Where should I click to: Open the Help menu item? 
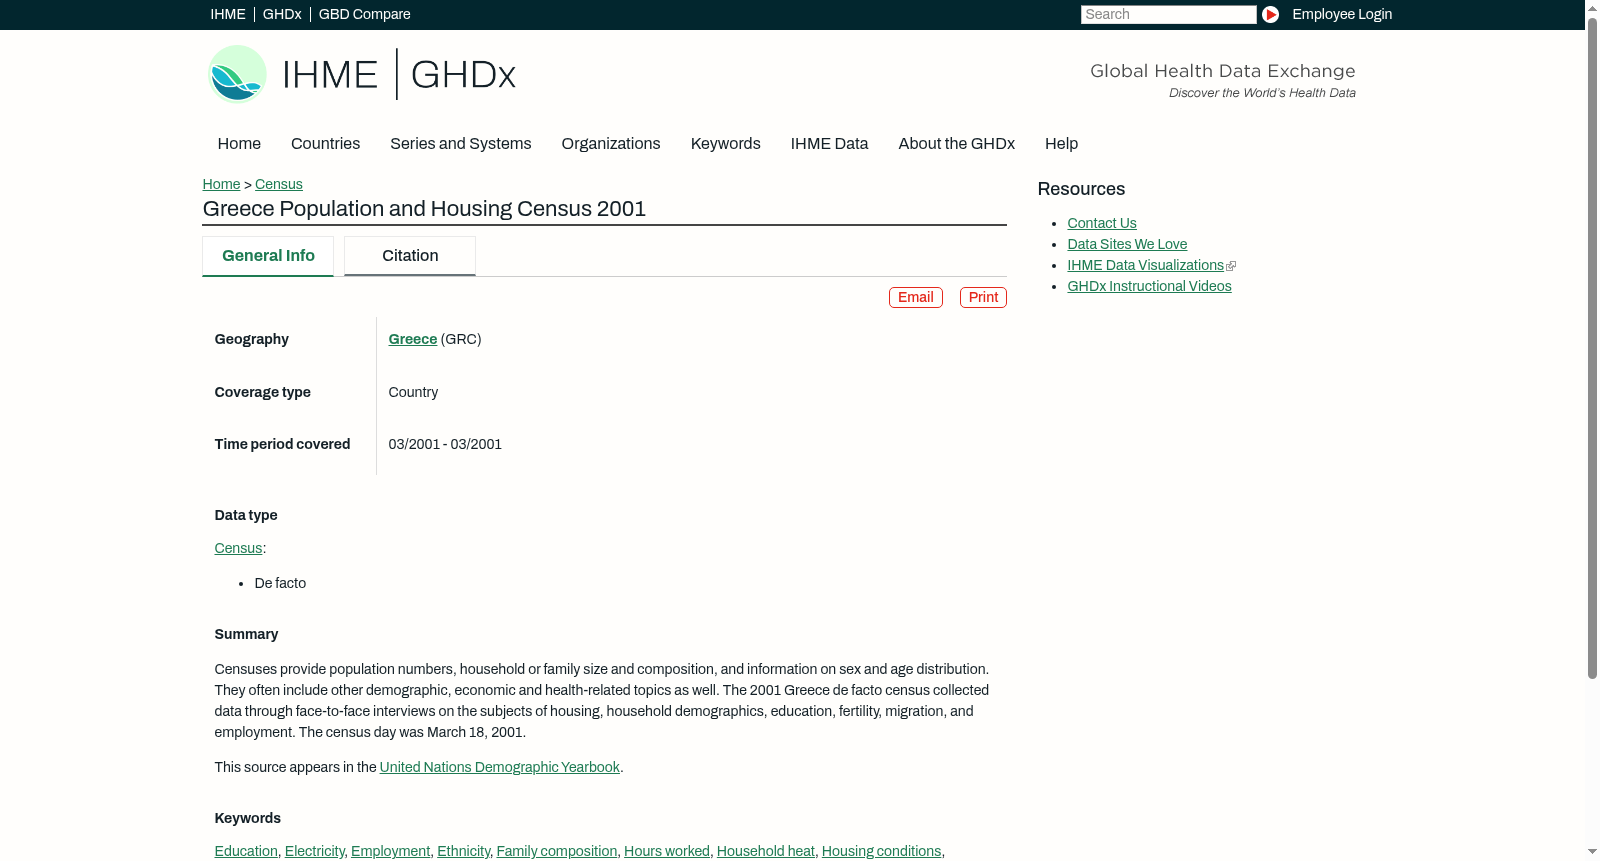click(x=1062, y=144)
